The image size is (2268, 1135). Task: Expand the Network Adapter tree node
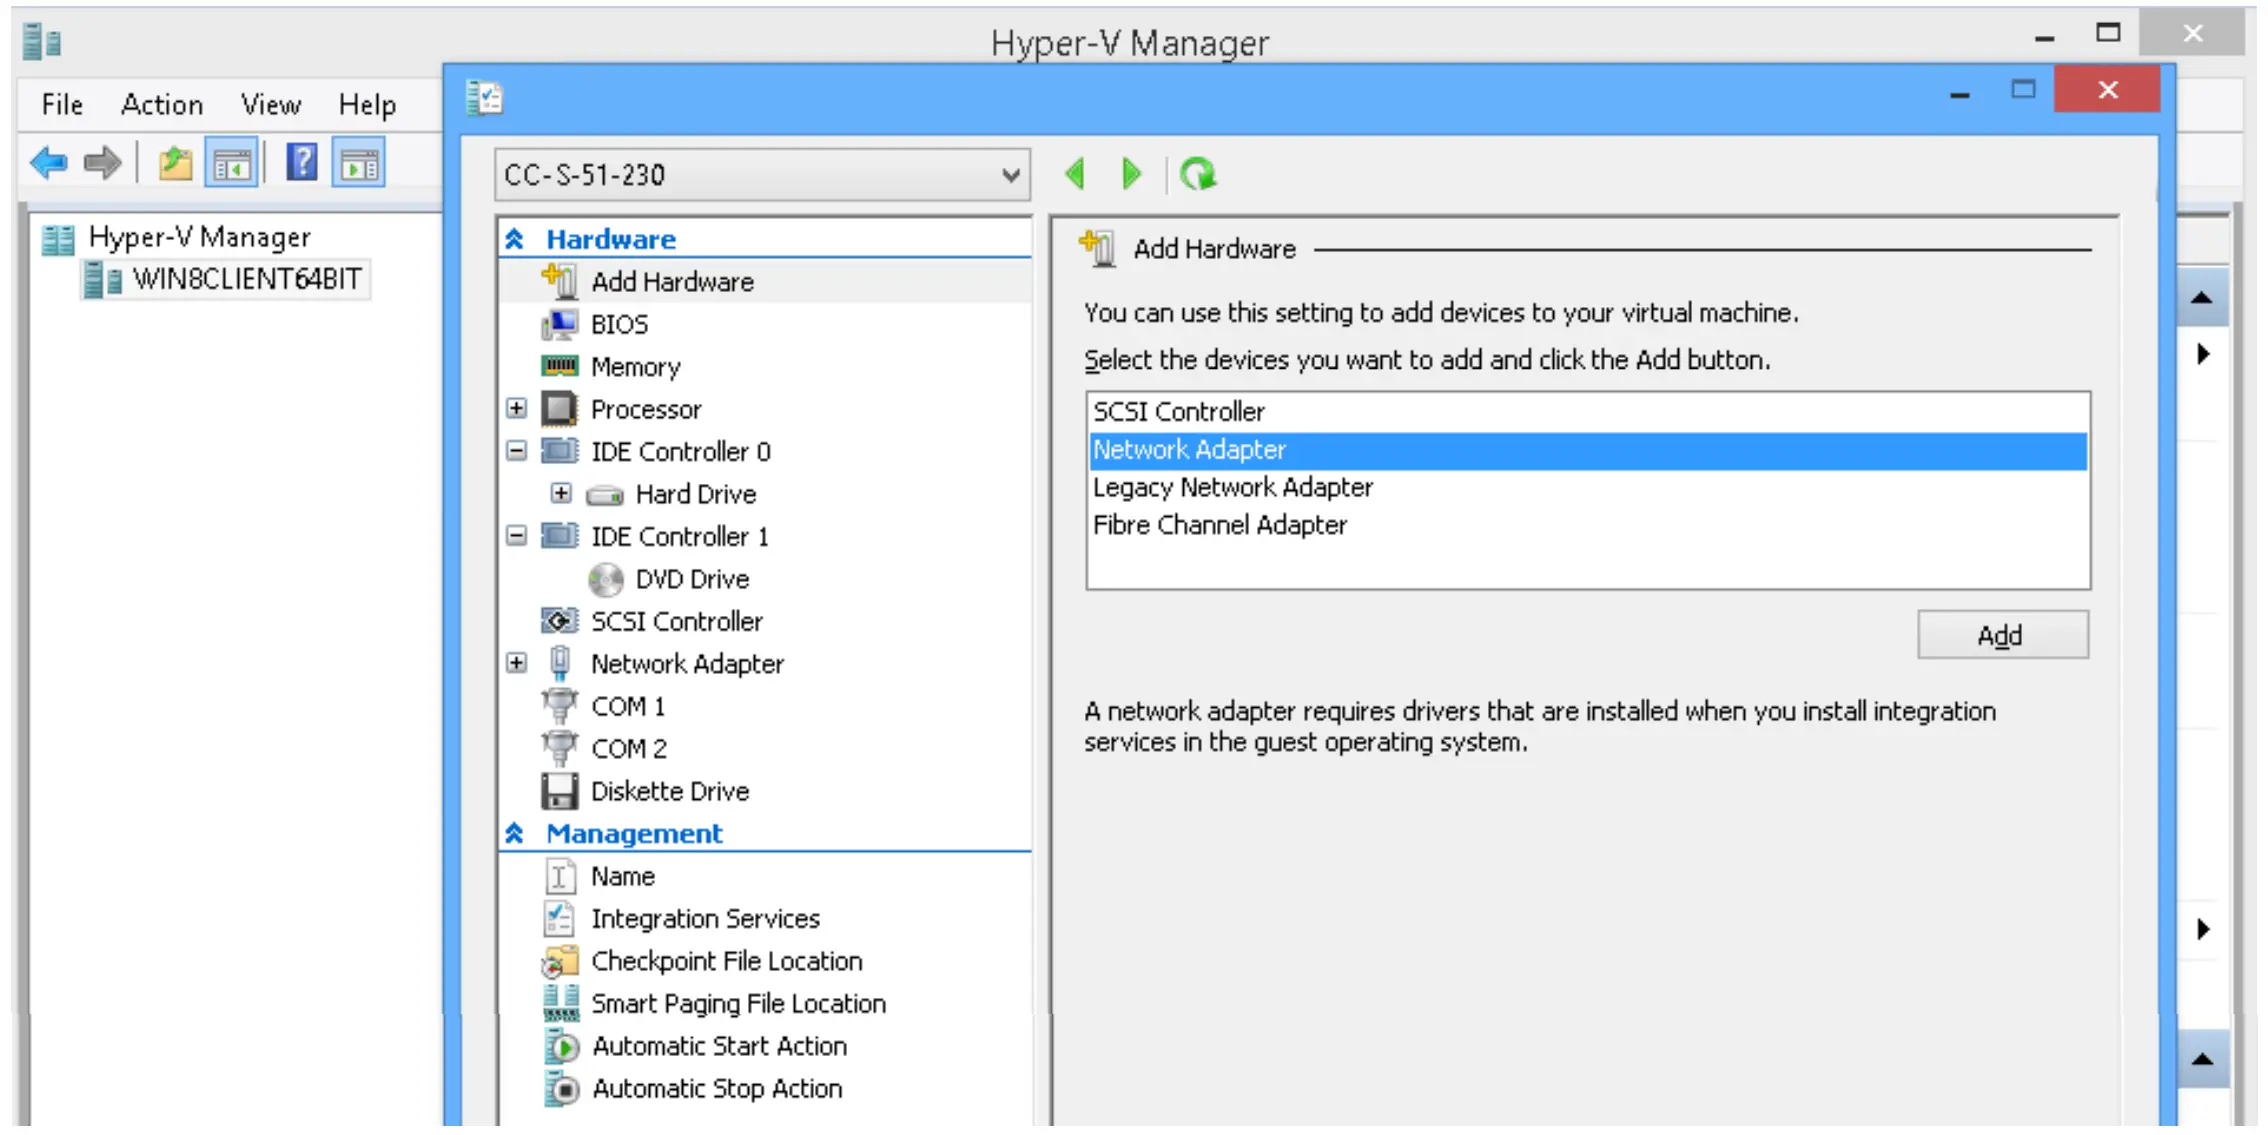pyautogui.click(x=516, y=664)
